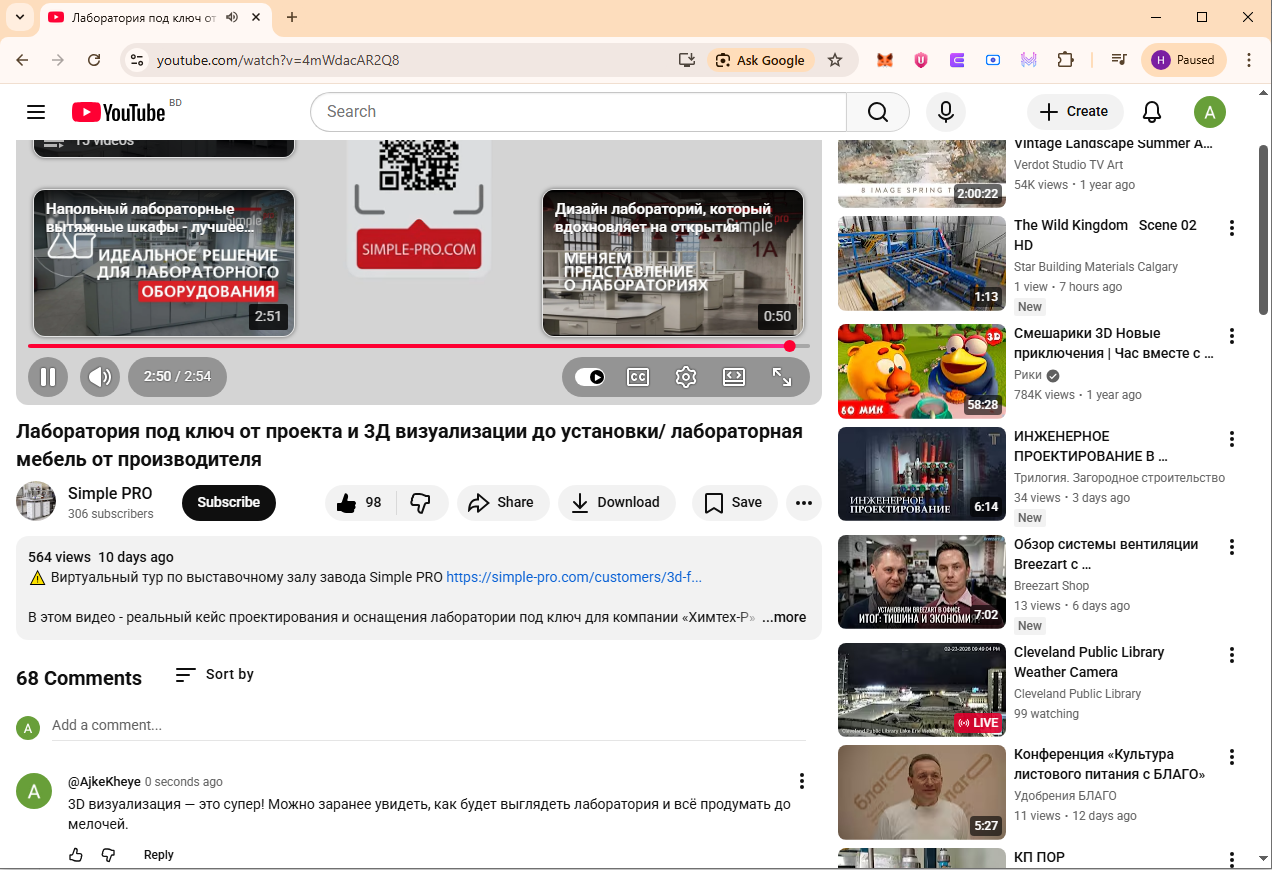Screen dimensions: 1272x870
Task: Like the video with 98 likes
Action: click(x=360, y=503)
